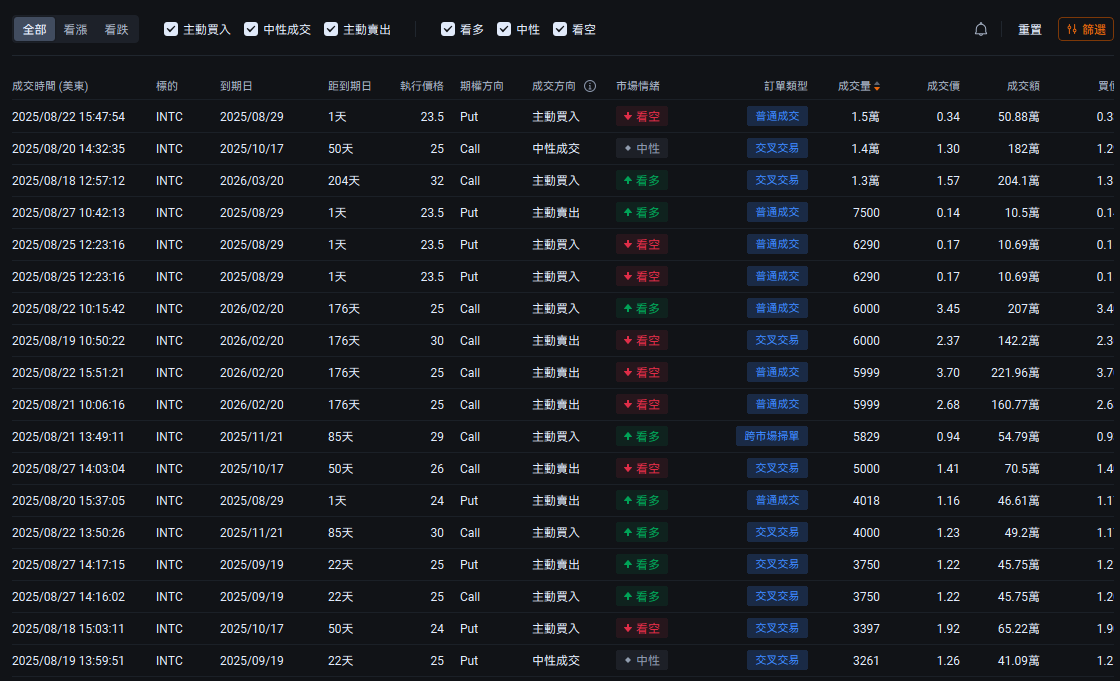Click the info icon beside 成交方向
Screen dimensions: 1120x681
point(590,86)
